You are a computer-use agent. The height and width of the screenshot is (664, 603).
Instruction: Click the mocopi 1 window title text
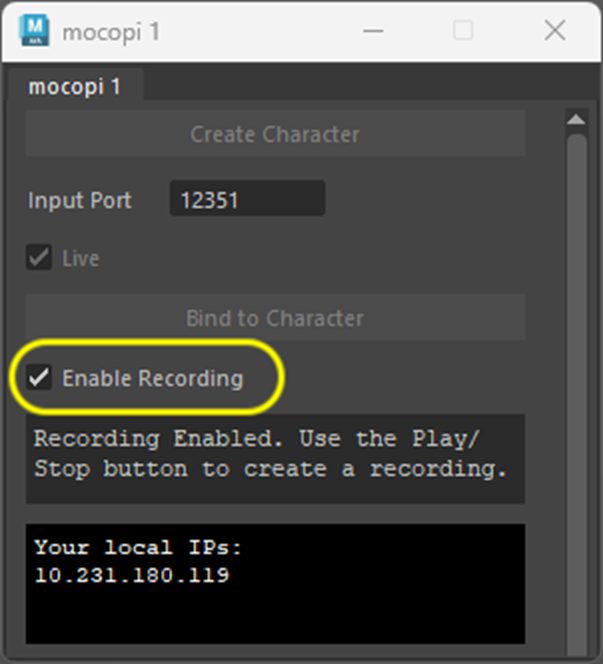pos(111,31)
